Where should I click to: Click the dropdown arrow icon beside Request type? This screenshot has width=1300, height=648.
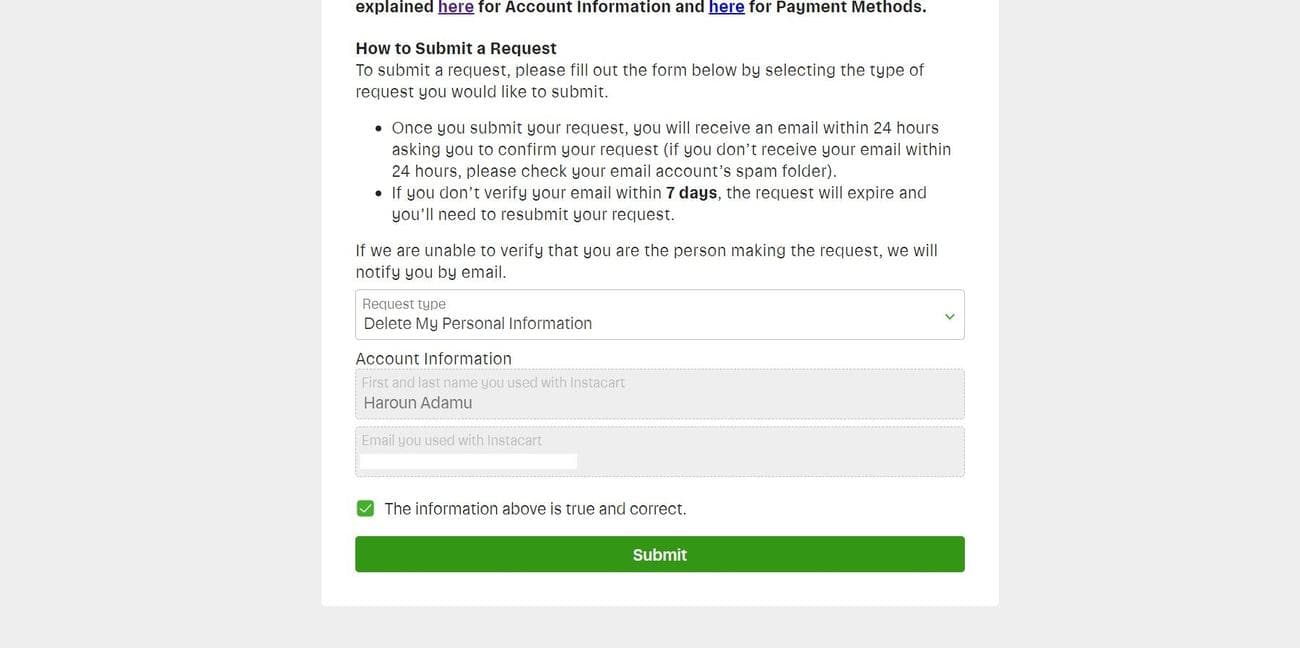(x=948, y=314)
